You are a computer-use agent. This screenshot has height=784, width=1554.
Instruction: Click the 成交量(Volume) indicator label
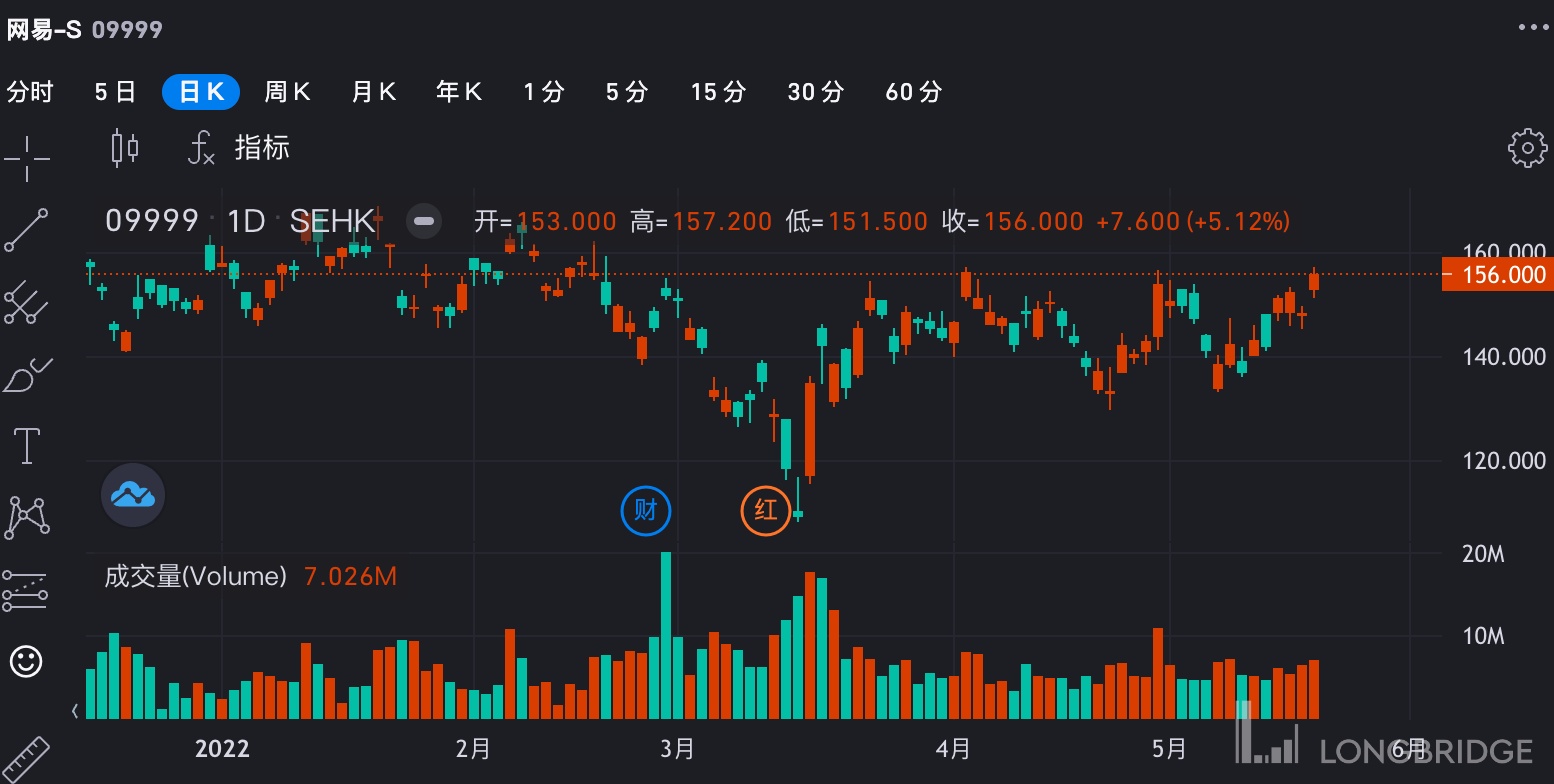click(196, 576)
